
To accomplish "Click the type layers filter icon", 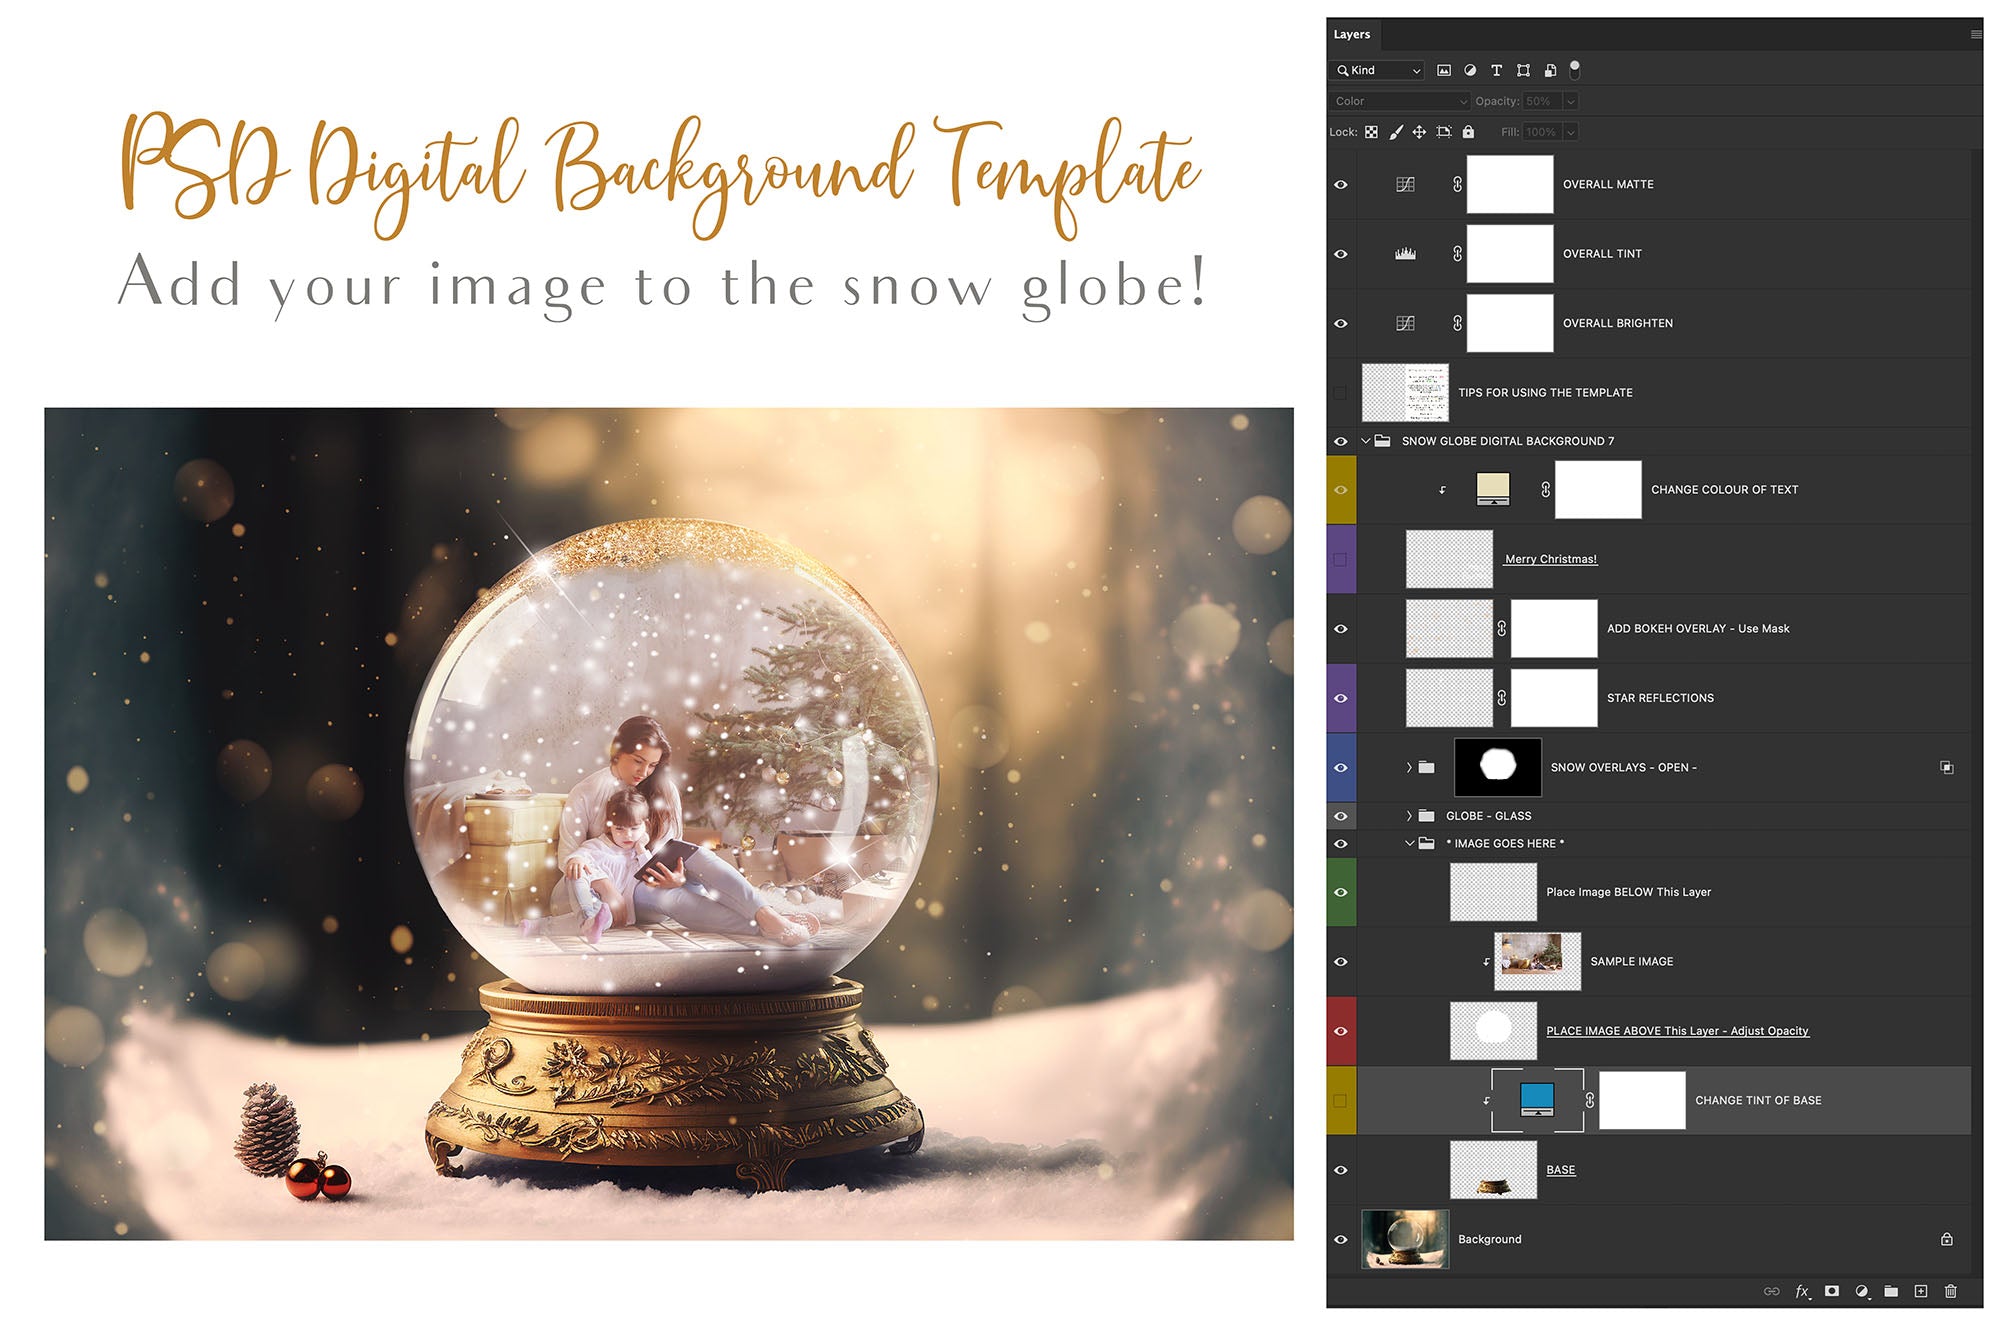I will 1496,70.
